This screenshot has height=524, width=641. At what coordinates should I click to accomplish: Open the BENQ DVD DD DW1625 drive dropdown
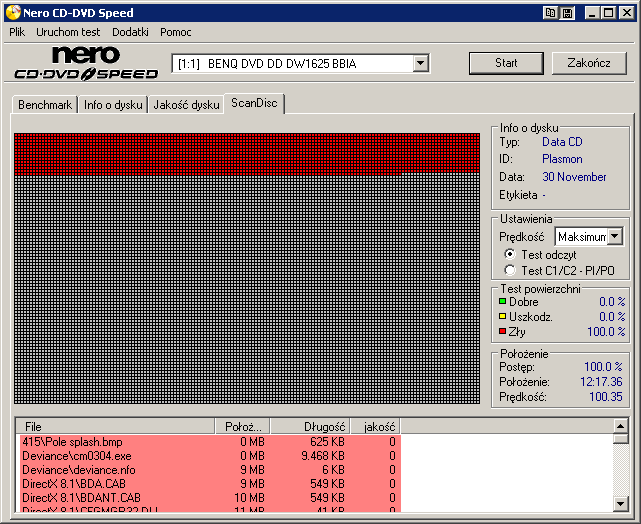[x=420, y=63]
